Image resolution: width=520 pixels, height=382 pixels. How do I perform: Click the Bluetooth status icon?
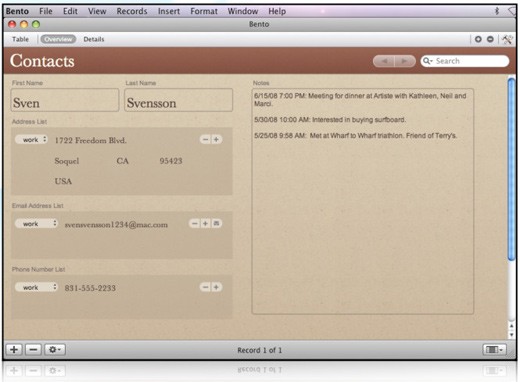click(x=497, y=11)
